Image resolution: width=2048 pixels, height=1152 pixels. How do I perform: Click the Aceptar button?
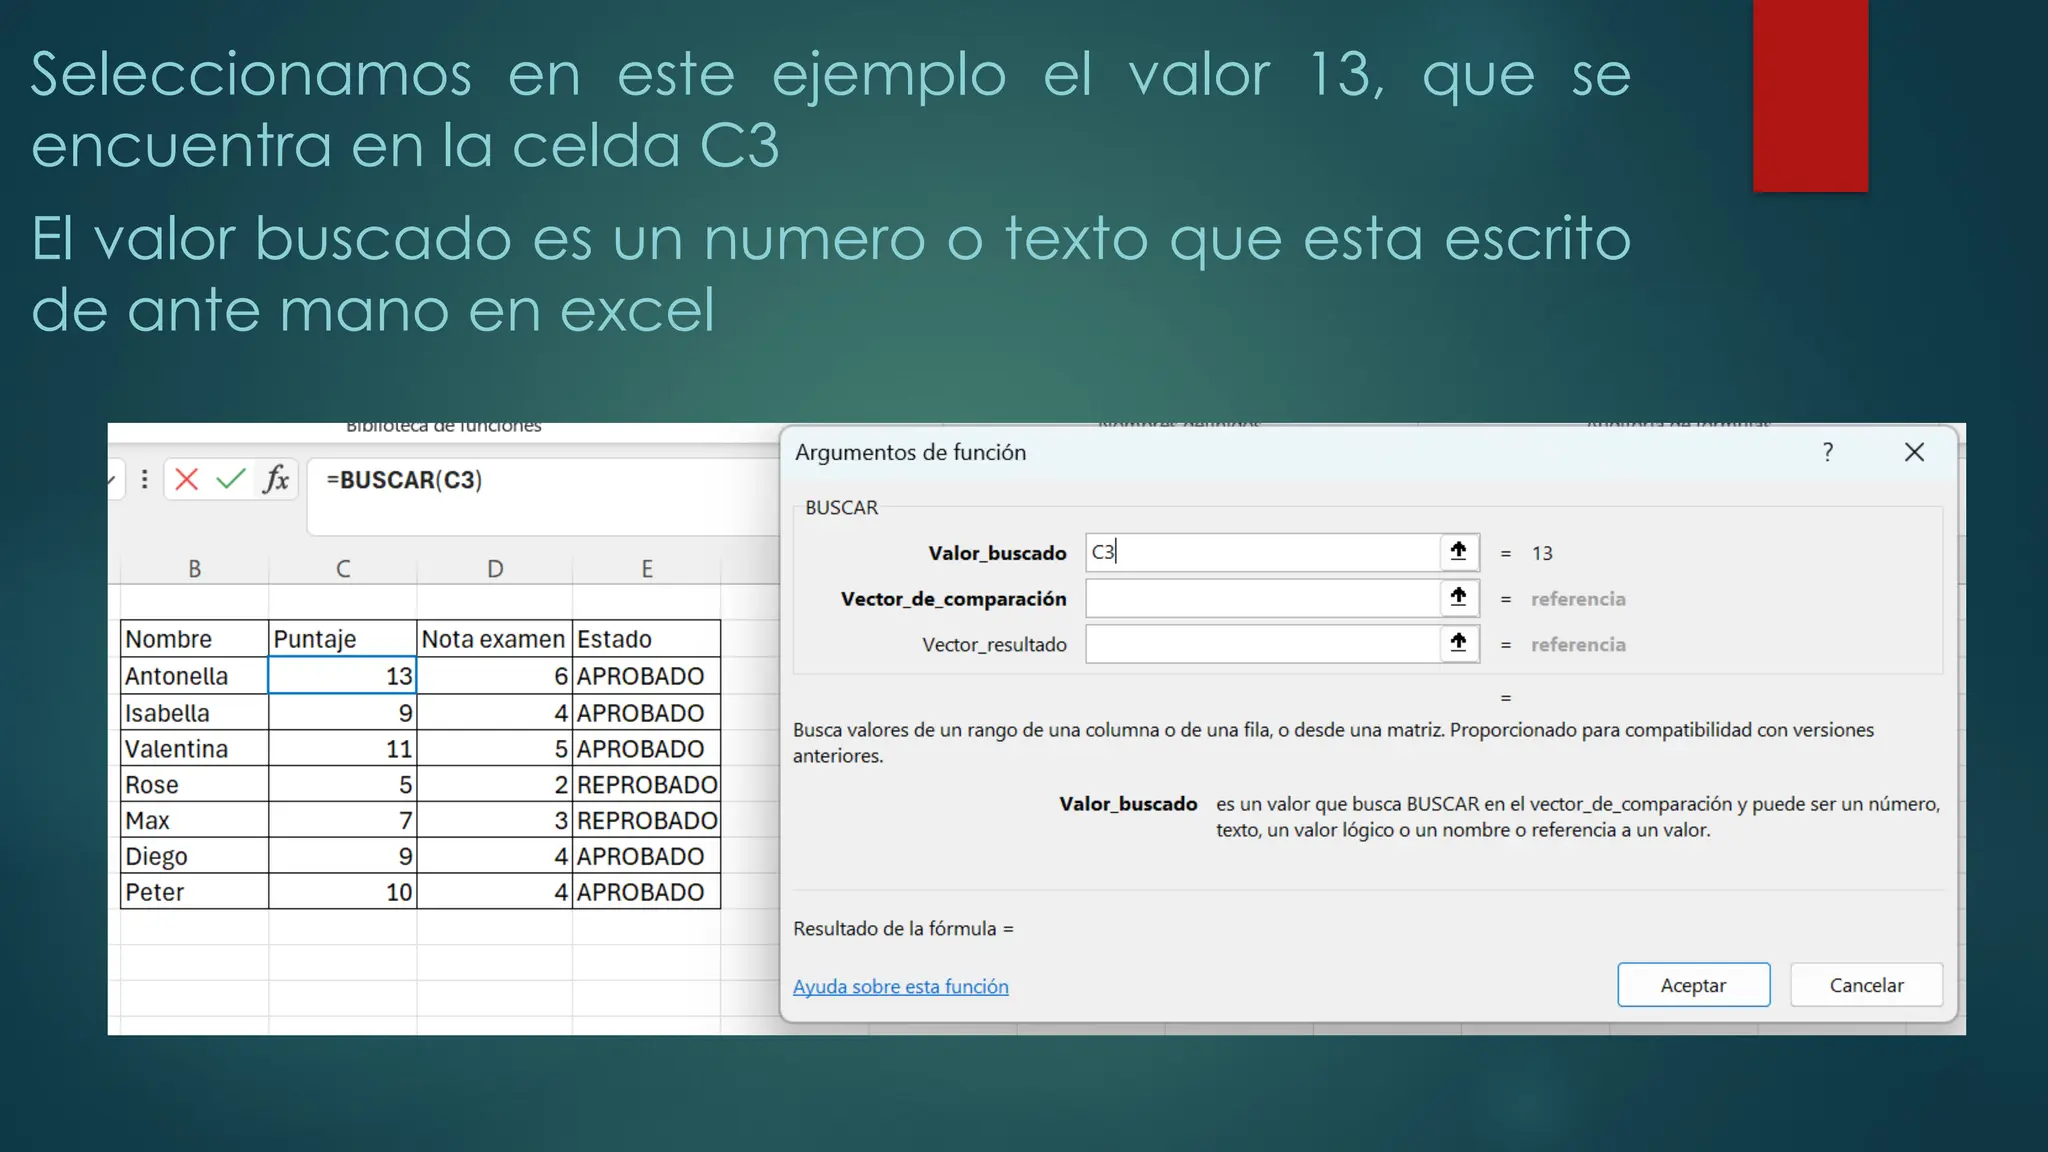point(1693,985)
